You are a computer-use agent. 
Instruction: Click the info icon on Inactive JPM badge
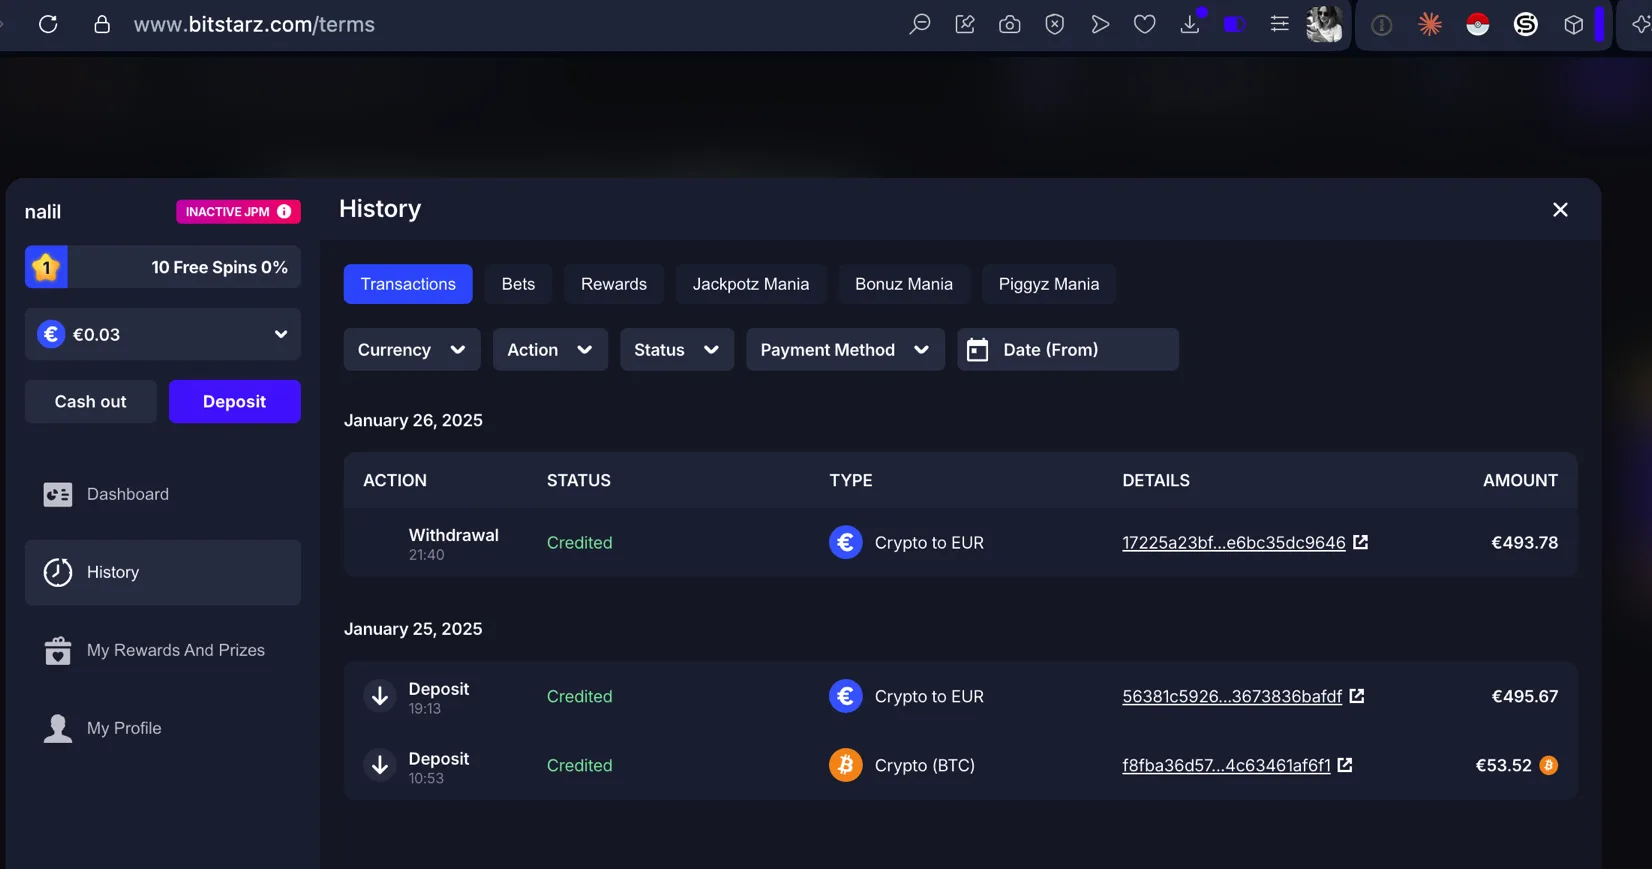pyautogui.click(x=284, y=211)
